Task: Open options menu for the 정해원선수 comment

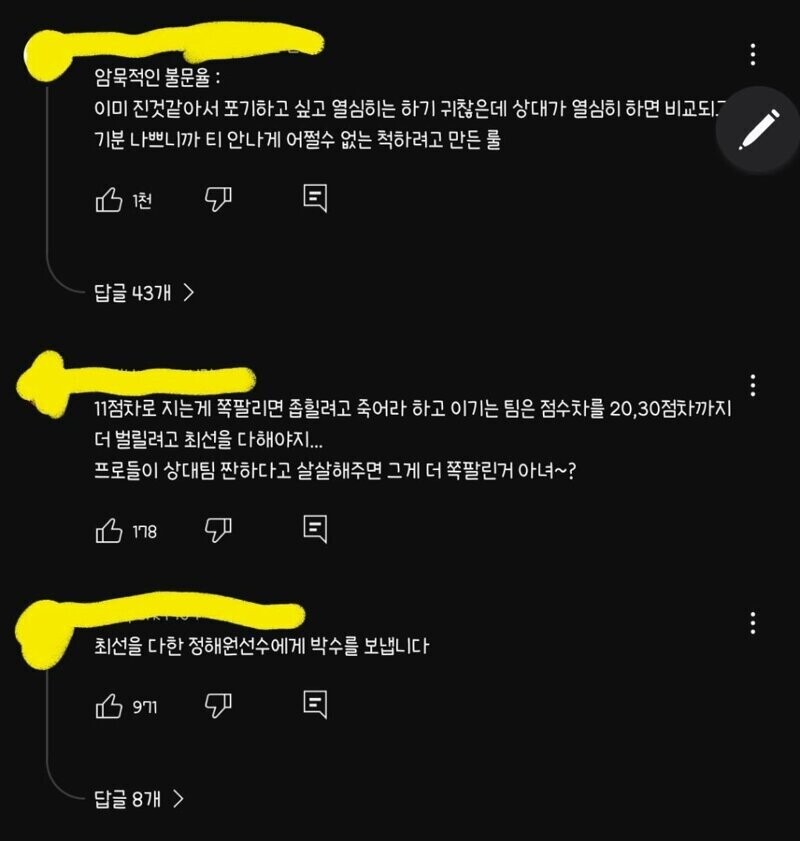Action: 753,623
